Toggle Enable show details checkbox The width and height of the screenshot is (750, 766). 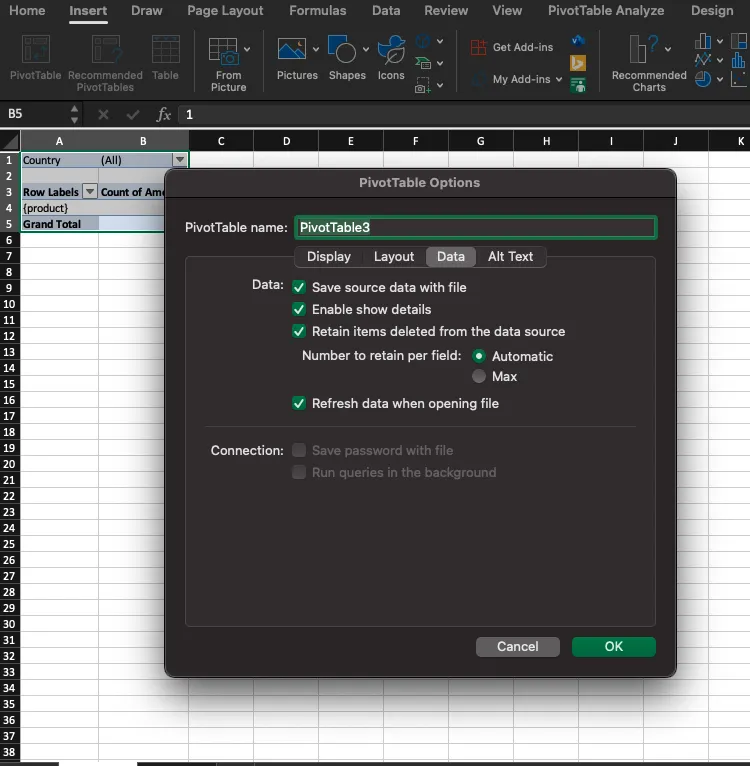(299, 309)
